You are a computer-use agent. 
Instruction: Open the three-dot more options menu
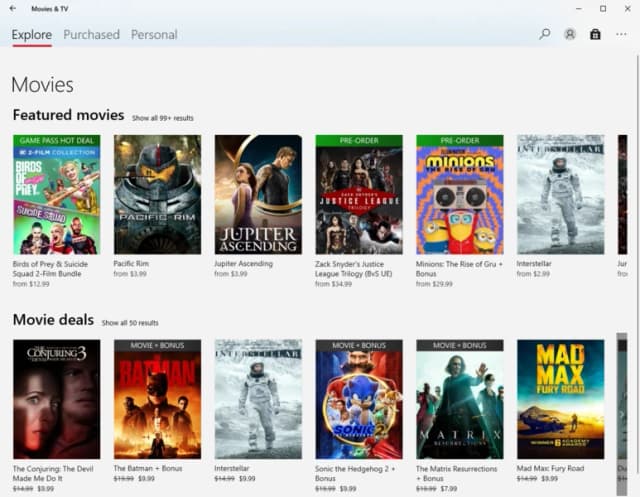coord(621,34)
